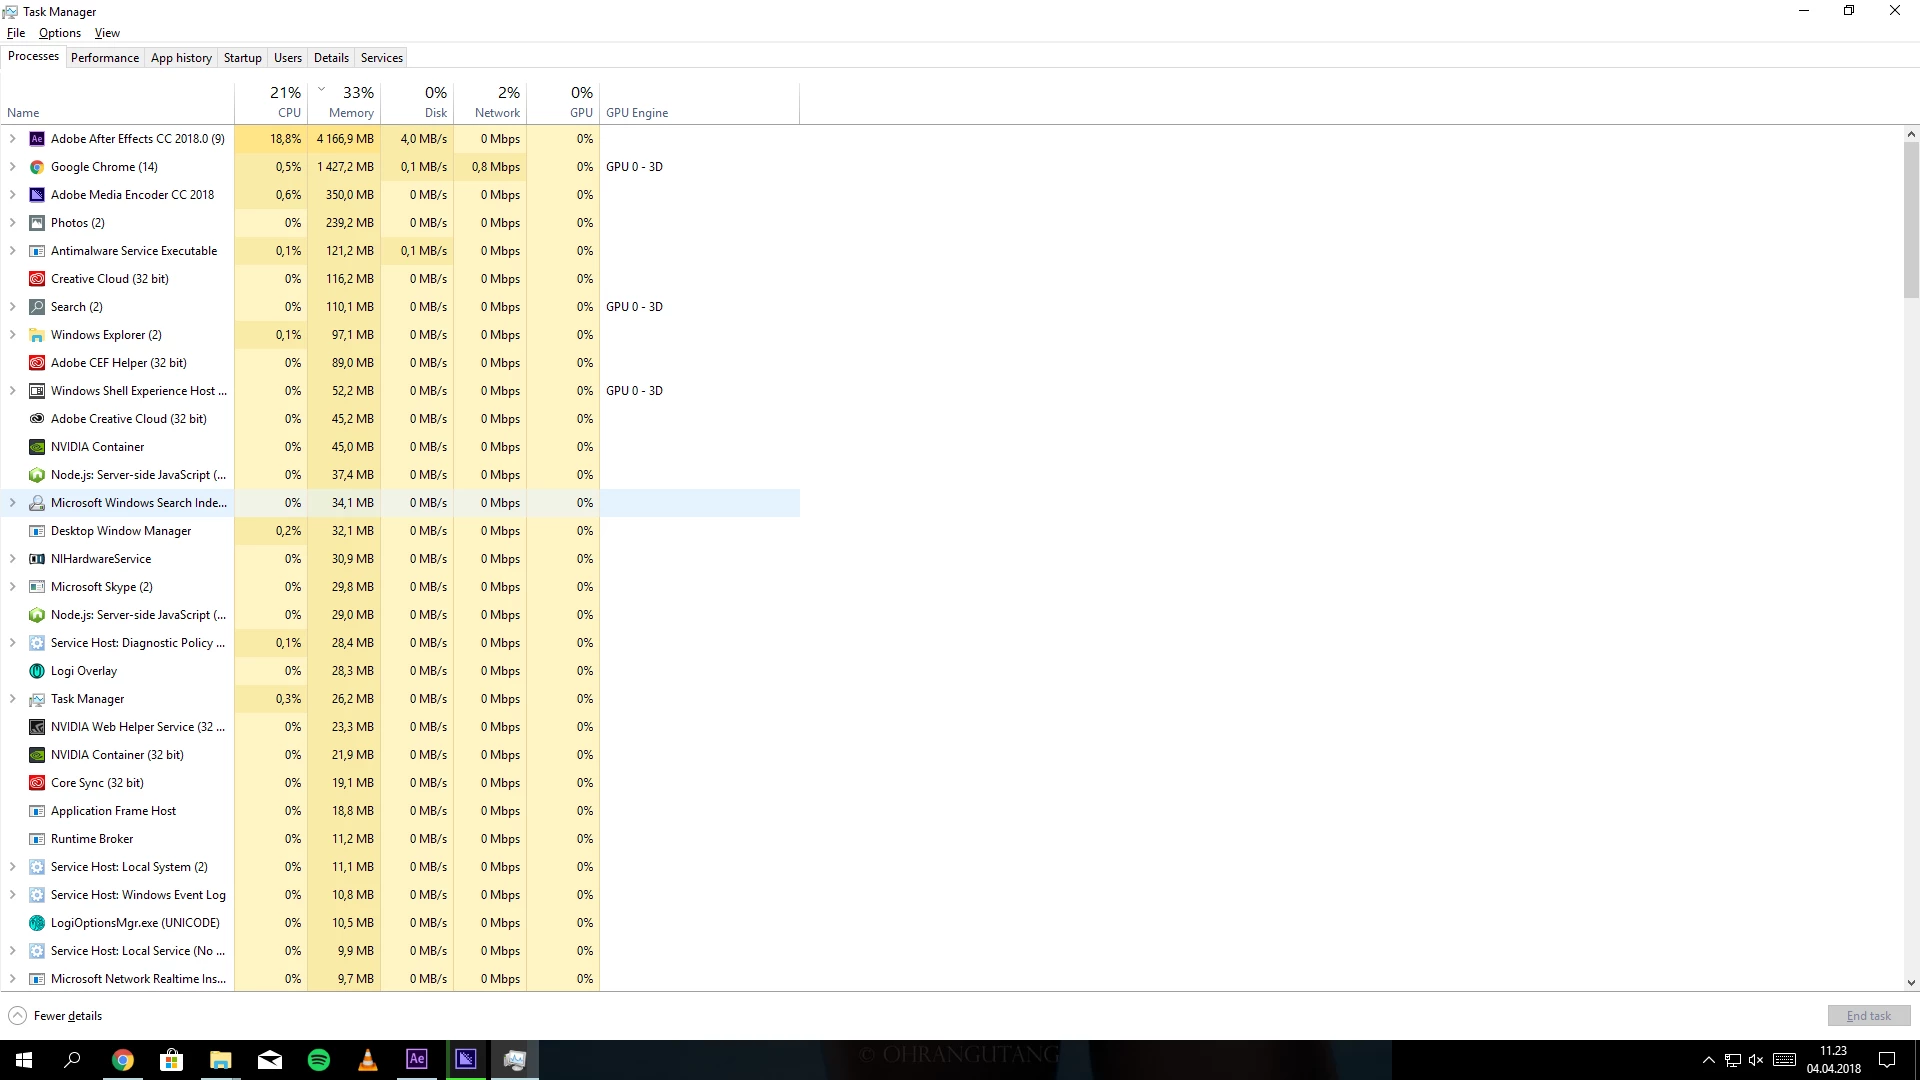
Task: Open VLC media player from taskbar
Action: click(368, 1060)
